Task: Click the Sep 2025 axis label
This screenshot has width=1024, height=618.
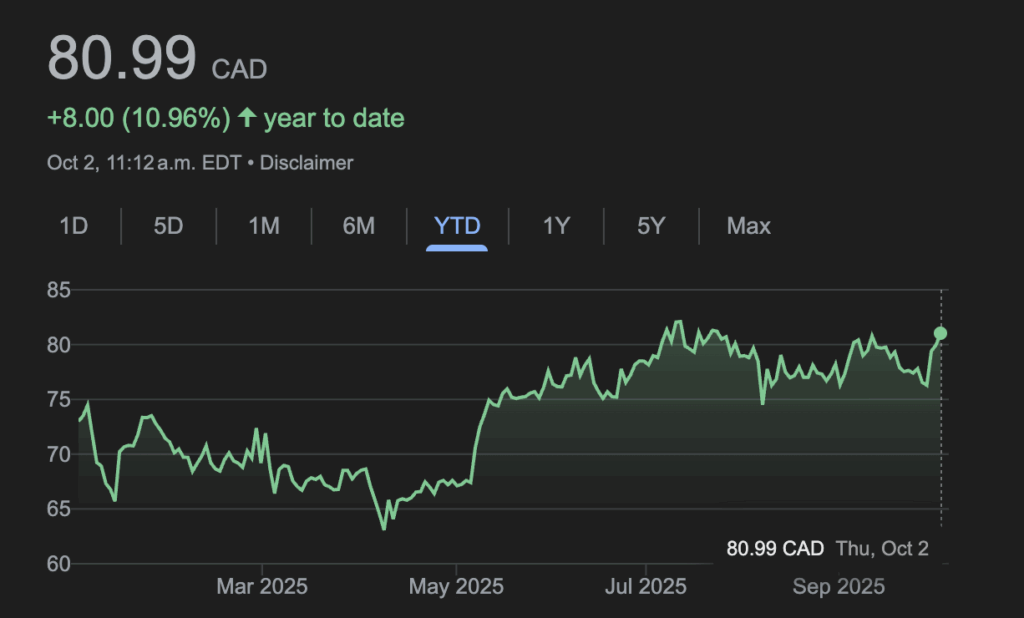Action: [x=838, y=586]
